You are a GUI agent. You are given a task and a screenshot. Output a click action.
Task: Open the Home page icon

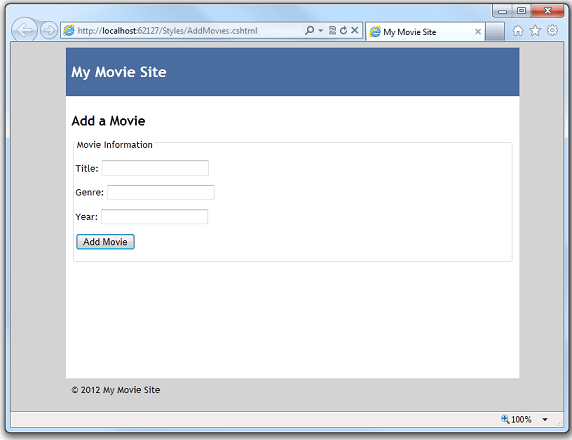click(x=518, y=31)
